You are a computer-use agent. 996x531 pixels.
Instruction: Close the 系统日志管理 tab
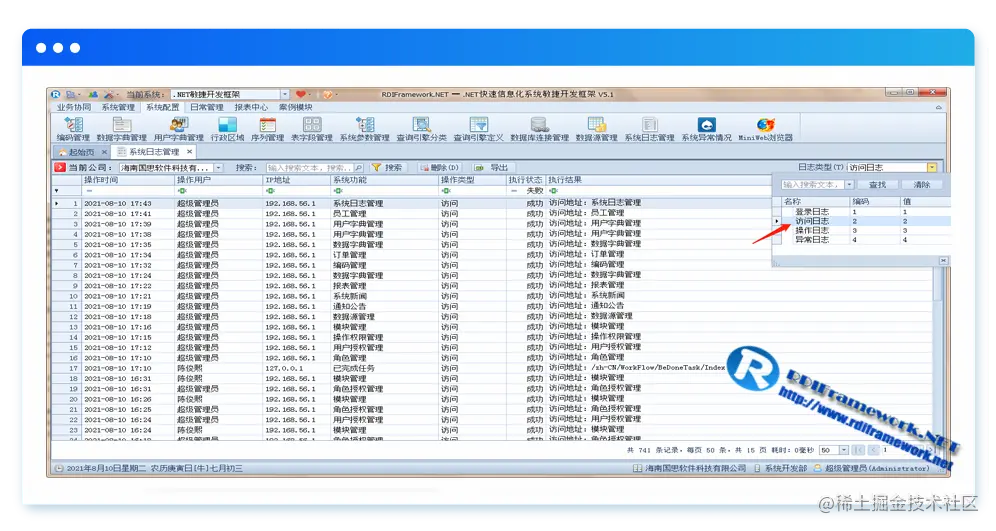tap(189, 152)
